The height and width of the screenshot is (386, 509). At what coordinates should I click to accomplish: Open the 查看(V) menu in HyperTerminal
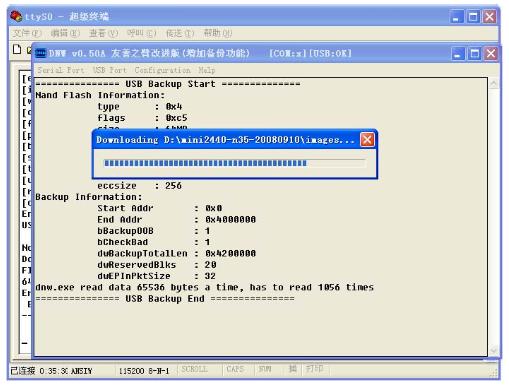104,33
